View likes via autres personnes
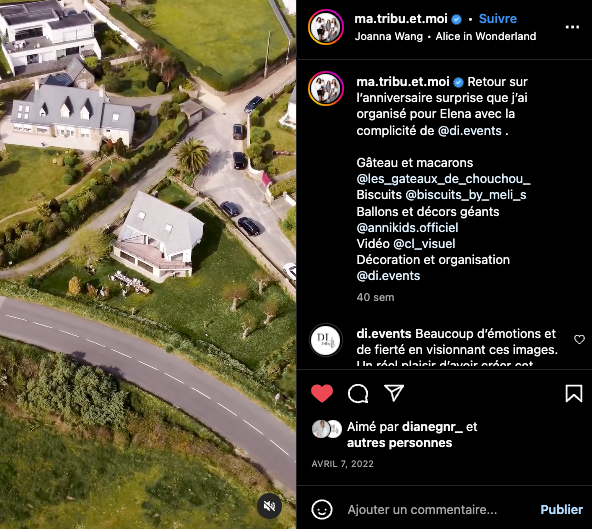 (399, 443)
